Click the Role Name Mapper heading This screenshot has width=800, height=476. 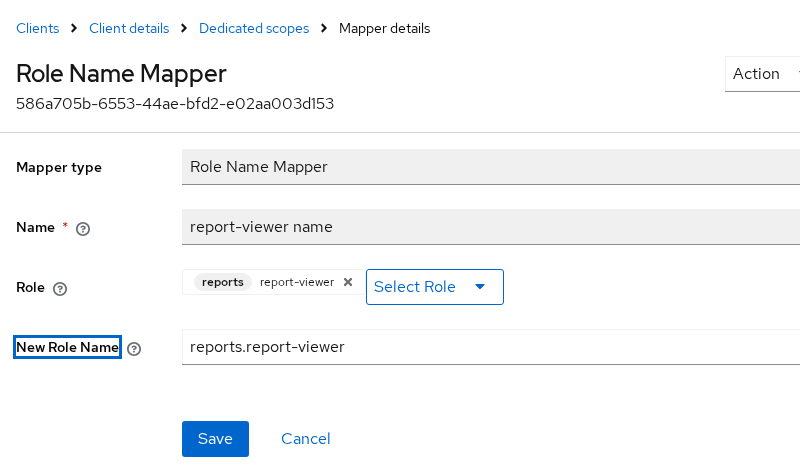(x=121, y=73)
